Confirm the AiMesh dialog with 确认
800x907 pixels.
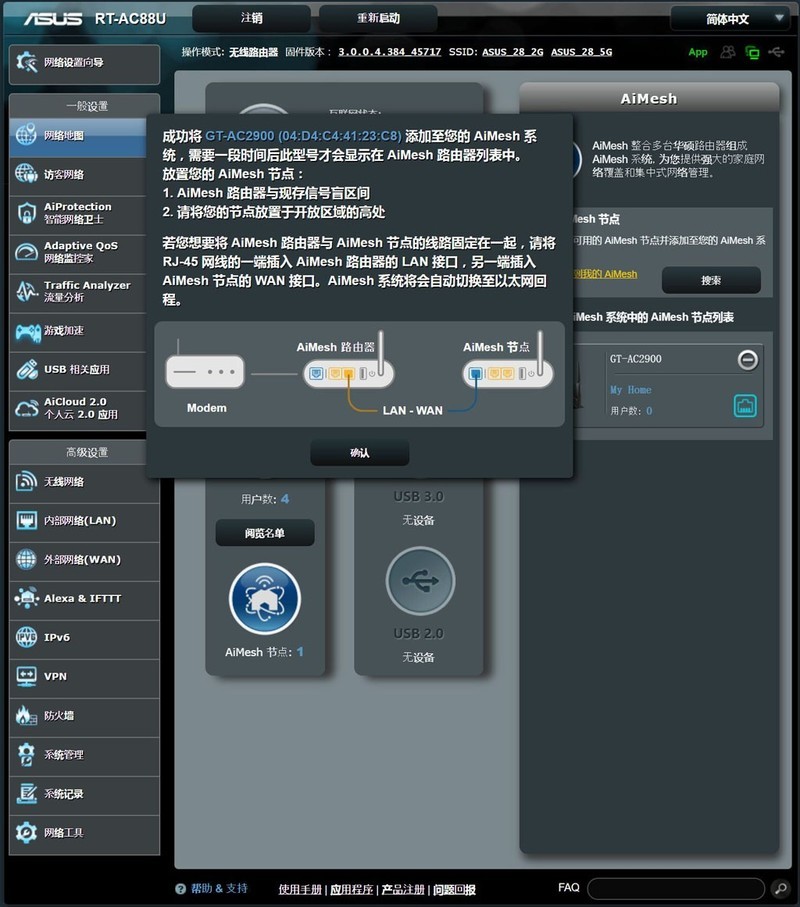[x=359, y=452]
